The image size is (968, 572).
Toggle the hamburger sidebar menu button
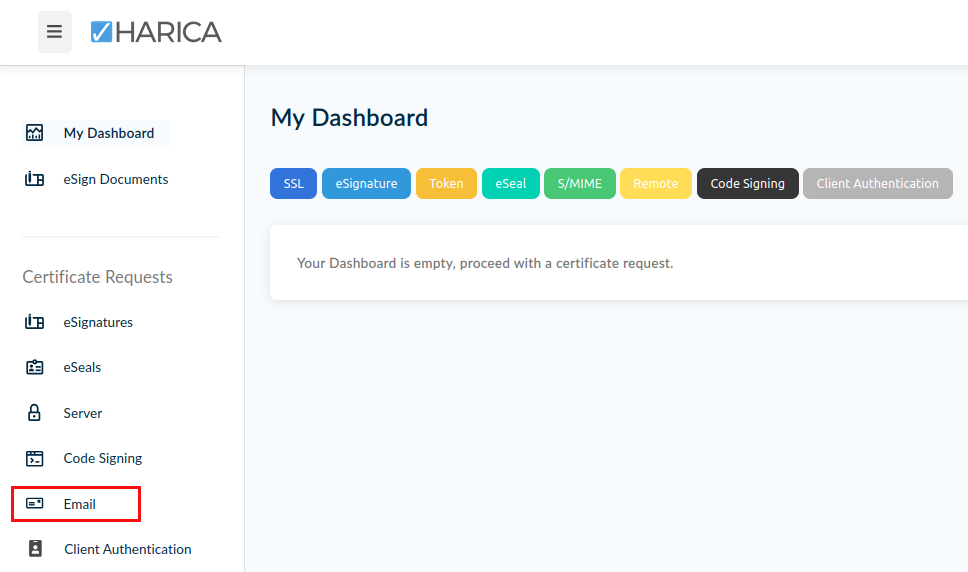(x=55, y=32)
